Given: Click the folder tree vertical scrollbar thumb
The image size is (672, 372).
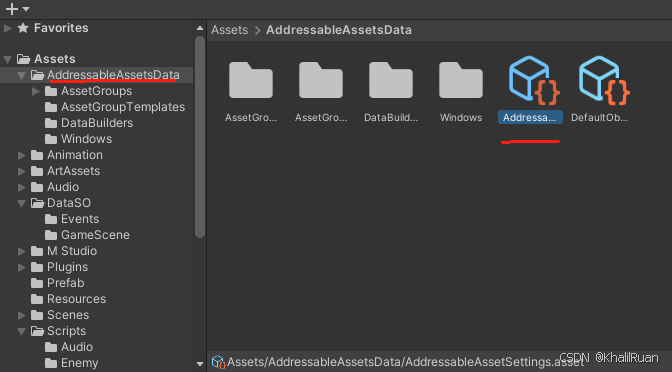Looking at the screenshot, I should [x=200, y=137].
